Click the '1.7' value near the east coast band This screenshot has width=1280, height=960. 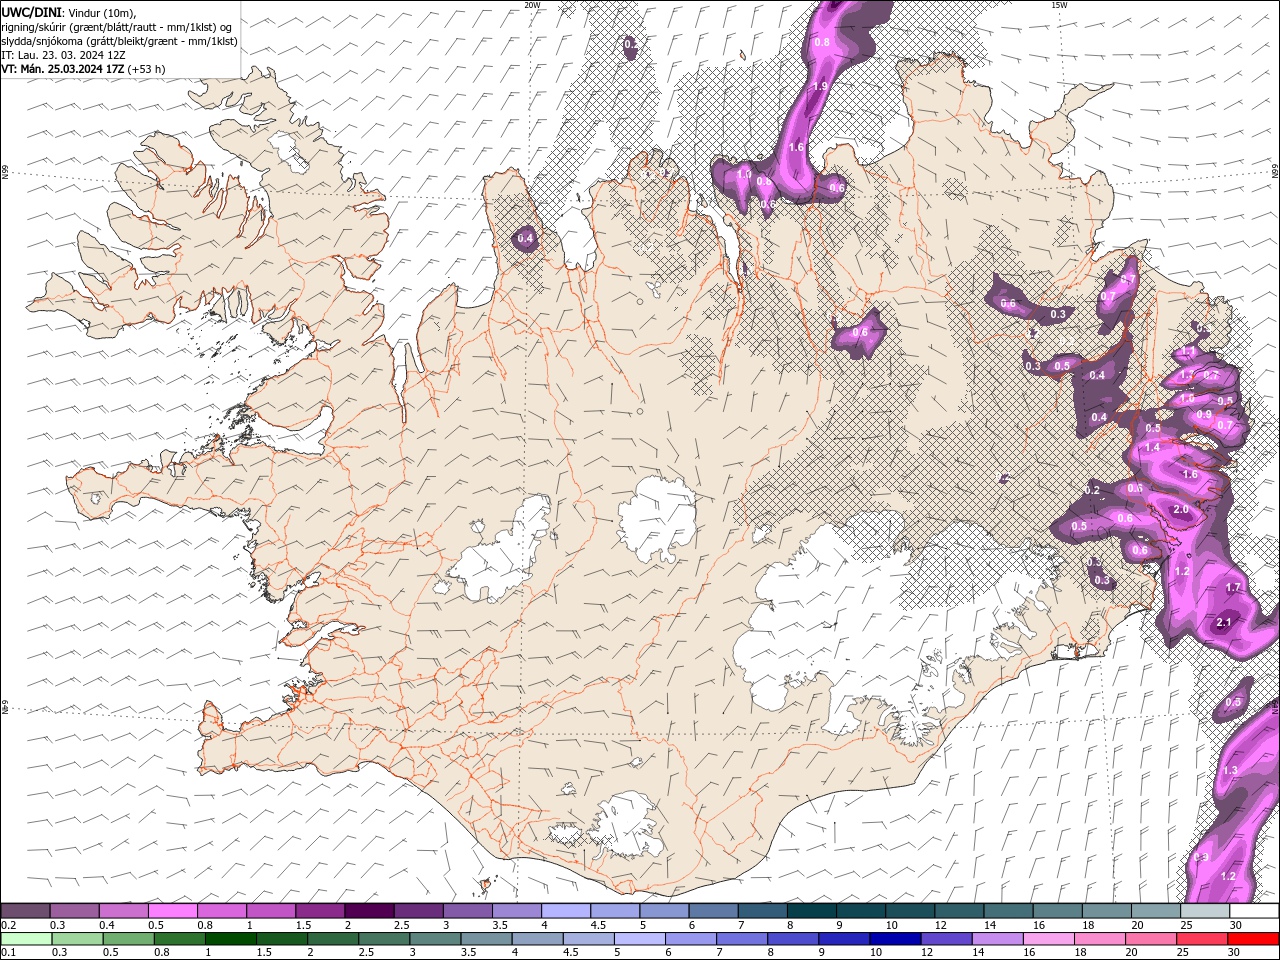click(x=1233, y=588)
